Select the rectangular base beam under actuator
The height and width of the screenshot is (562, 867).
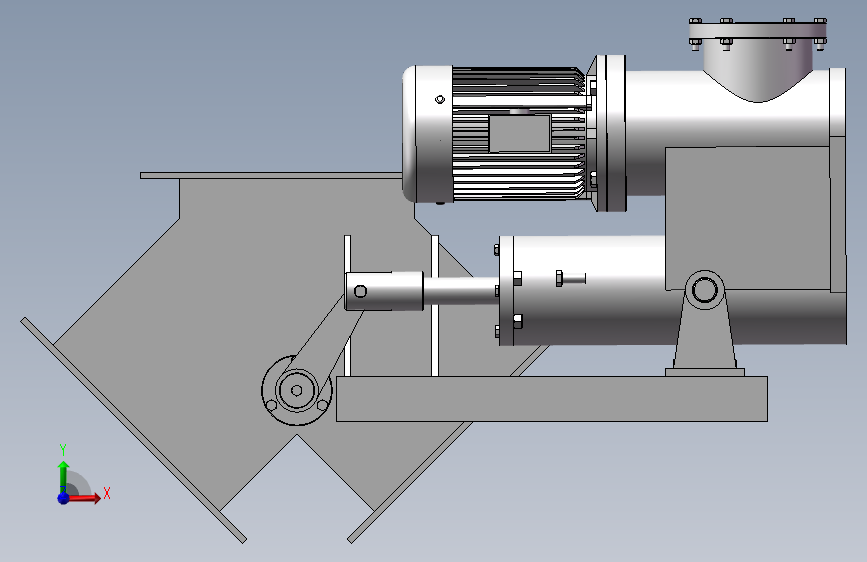pyautogui.click(x=551, y=399)
